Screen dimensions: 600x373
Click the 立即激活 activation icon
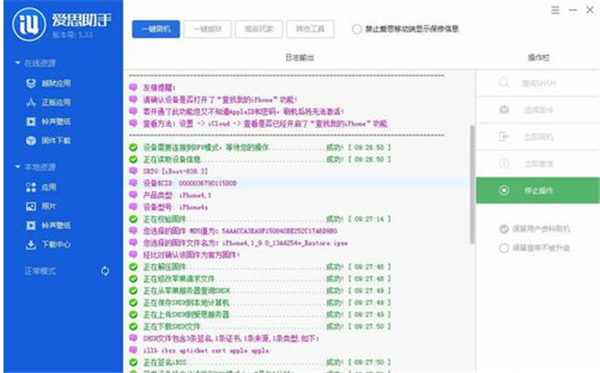(504, 163)
